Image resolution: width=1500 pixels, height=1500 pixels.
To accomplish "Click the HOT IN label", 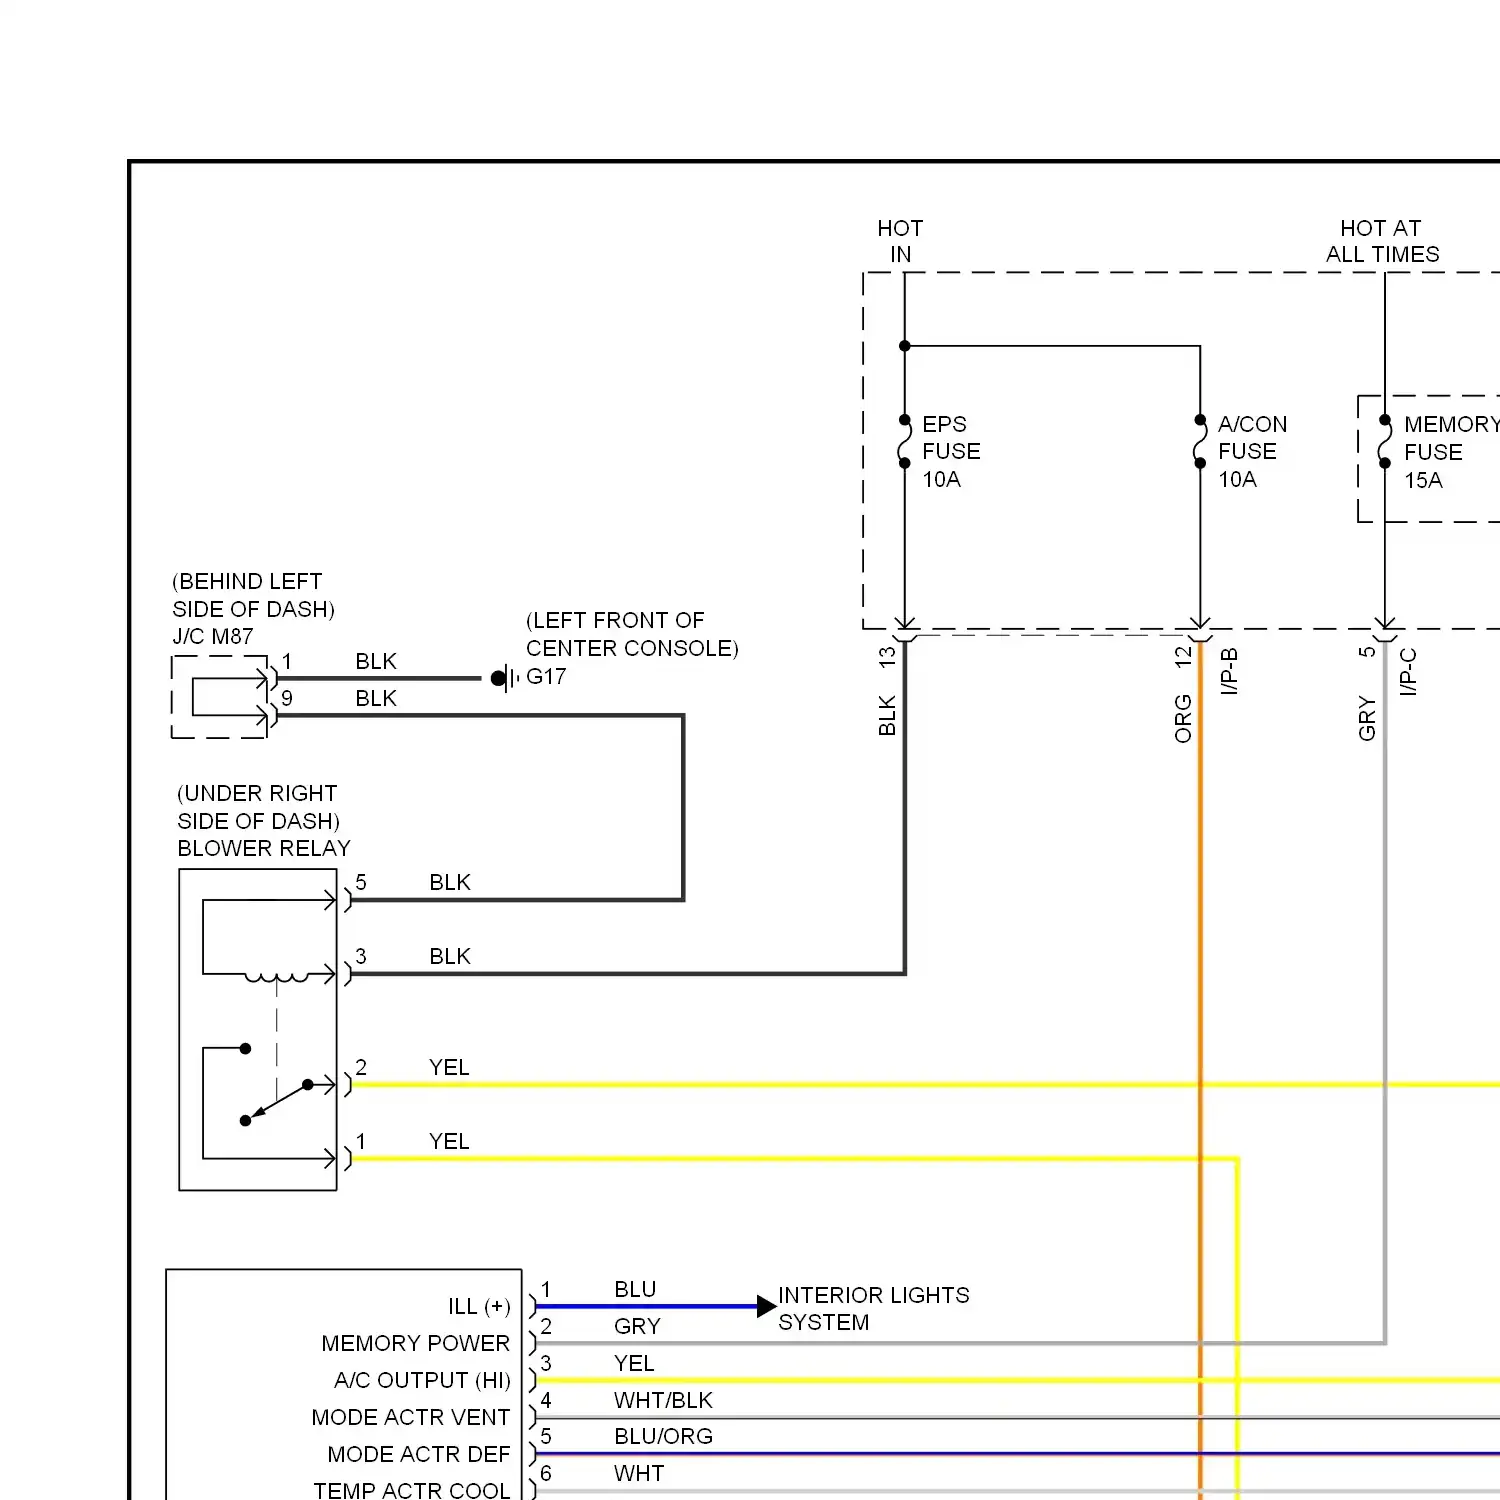I will pos(900,241).
